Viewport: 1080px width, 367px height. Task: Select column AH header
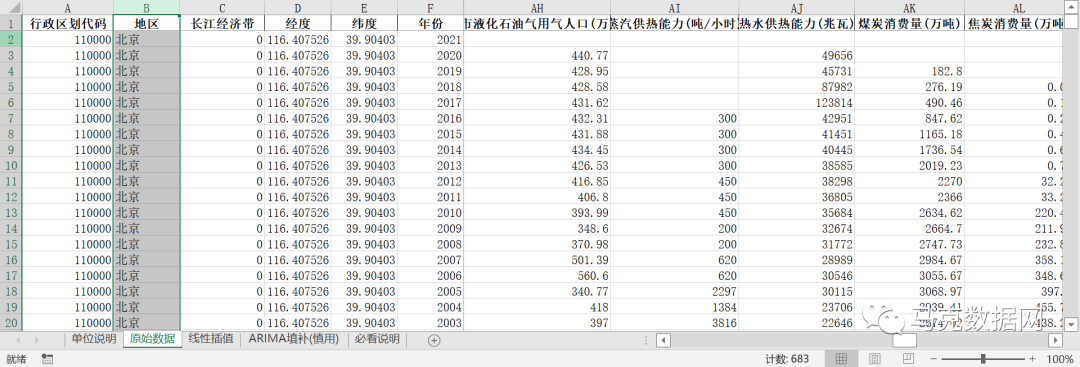coord(537,8)
